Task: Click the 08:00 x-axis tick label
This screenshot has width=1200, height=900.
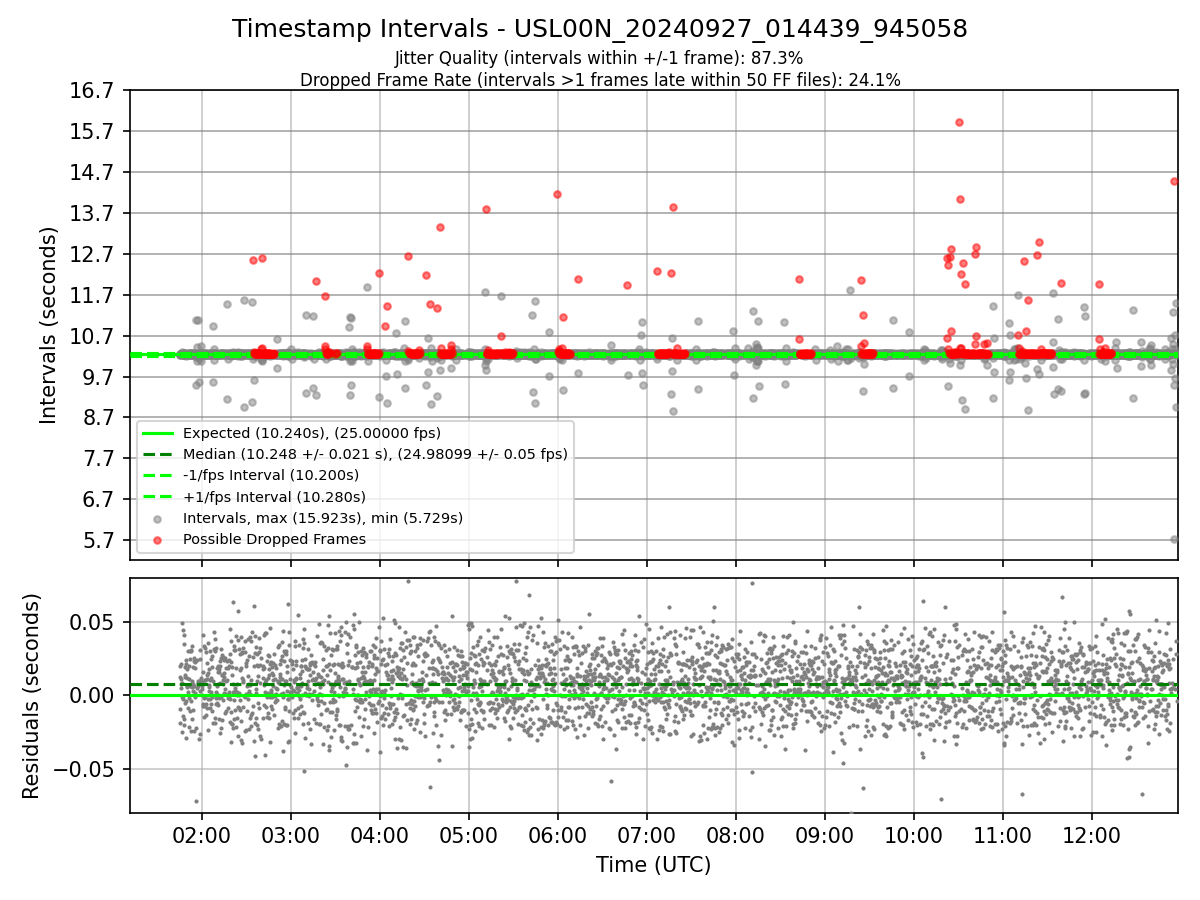Action: point(736,834)
